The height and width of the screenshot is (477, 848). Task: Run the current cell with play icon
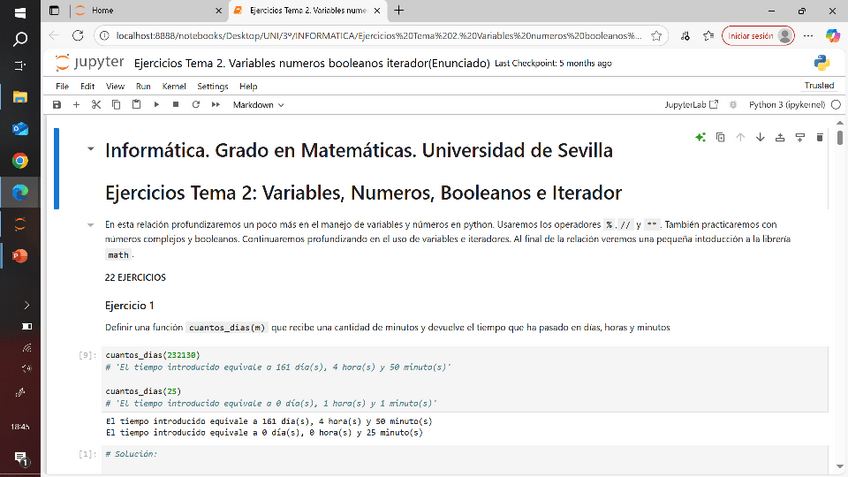click(156, 104)
